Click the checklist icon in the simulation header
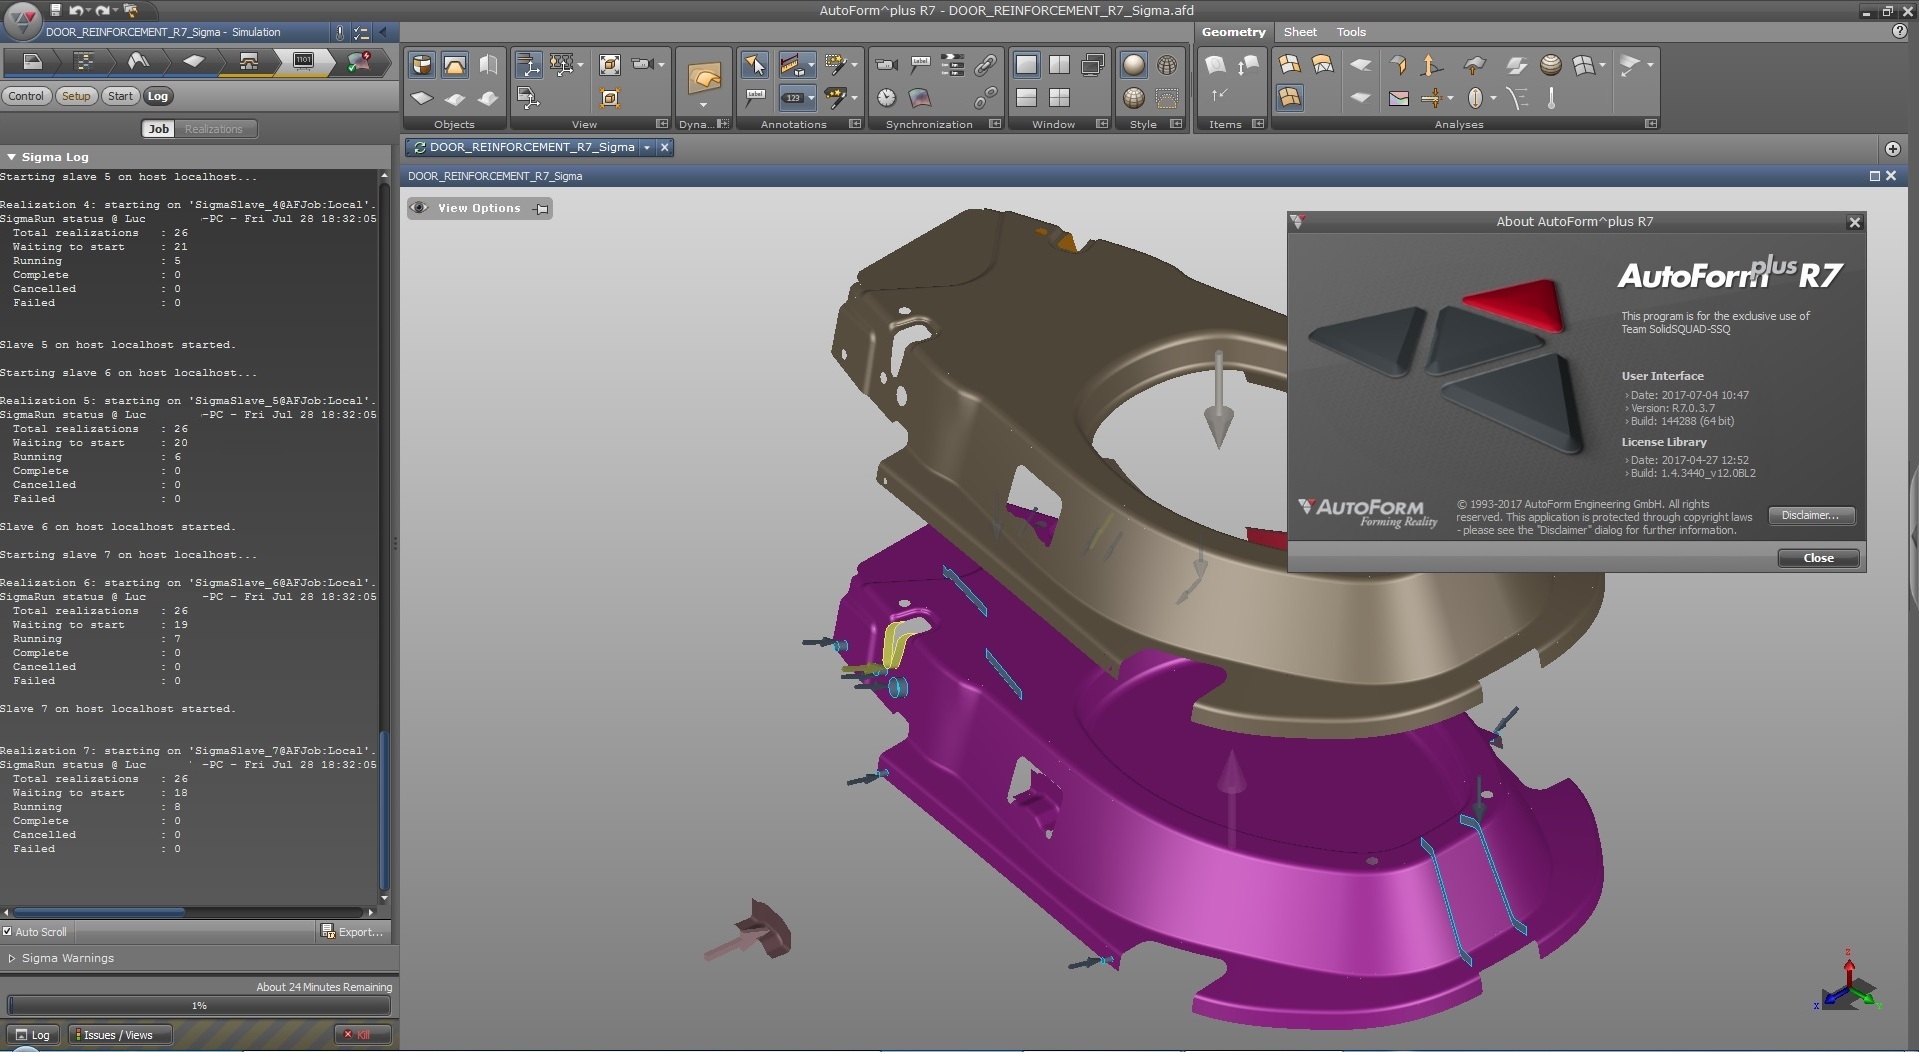 (361, 32)
